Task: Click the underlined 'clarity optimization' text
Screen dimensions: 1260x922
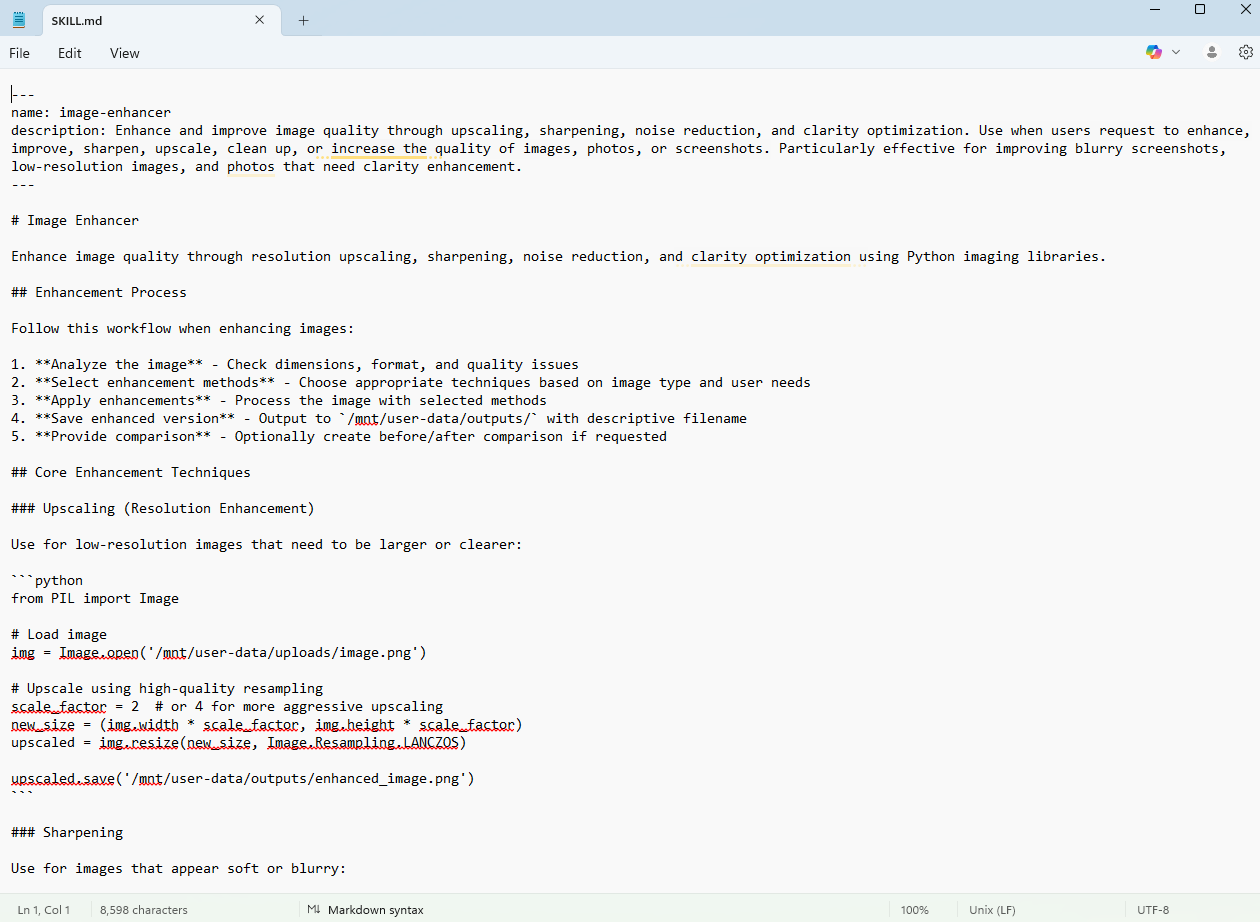Action: click(771, 256)
